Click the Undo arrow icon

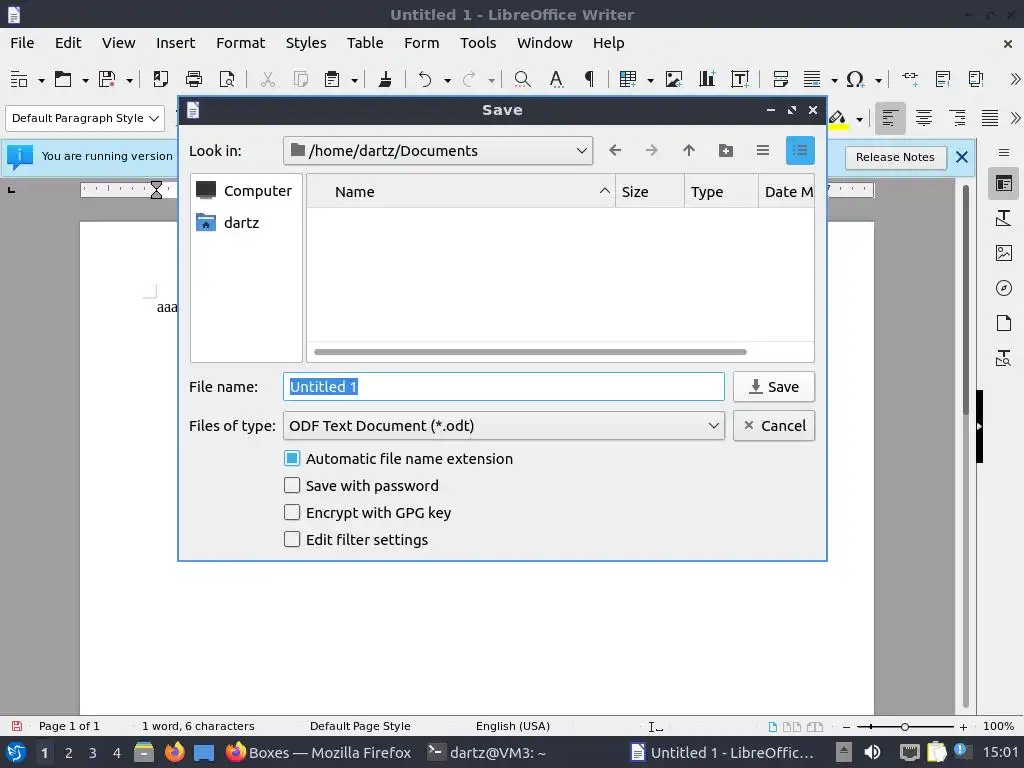coord(425,79)
